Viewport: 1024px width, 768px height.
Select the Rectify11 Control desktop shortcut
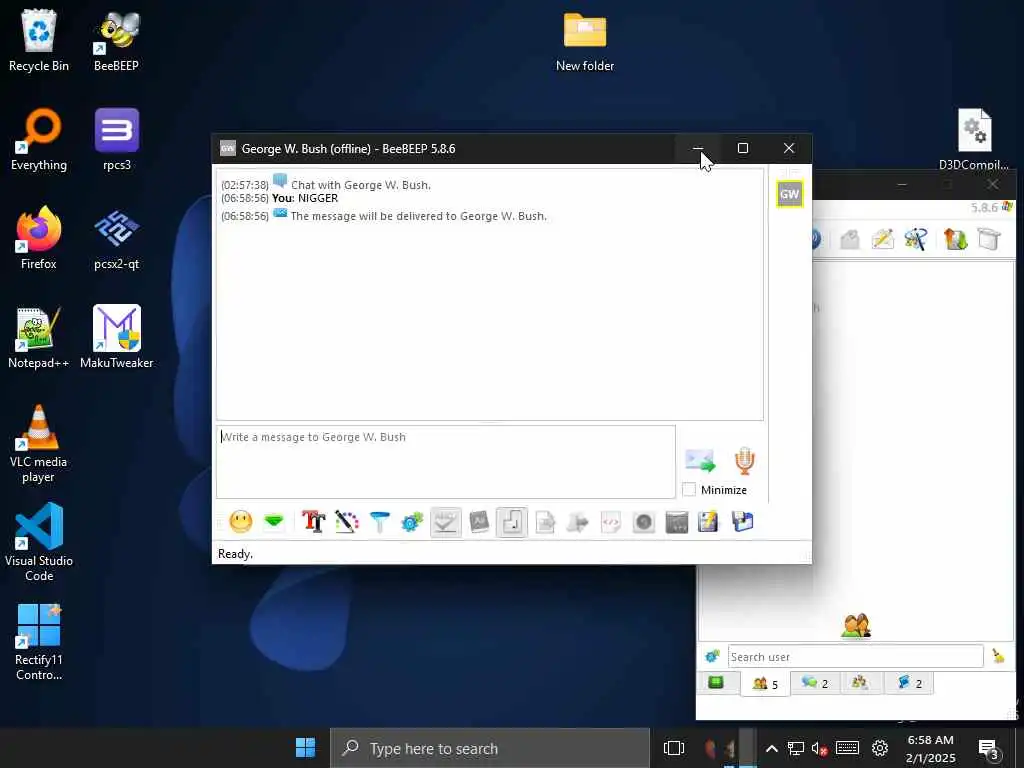pyautogui.click(x=39, y=642)
